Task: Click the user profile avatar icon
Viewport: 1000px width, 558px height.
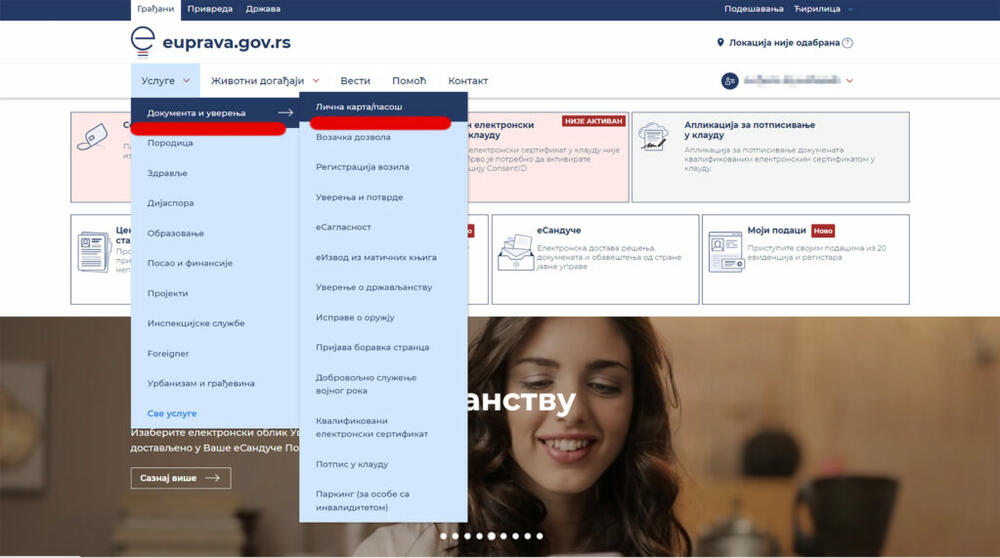Action: (x=729, y=80)
